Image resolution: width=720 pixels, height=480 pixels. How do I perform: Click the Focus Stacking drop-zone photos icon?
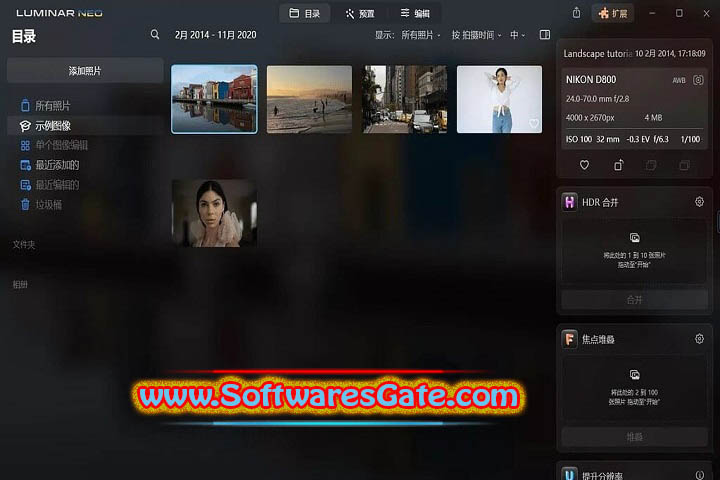(635, 375)
